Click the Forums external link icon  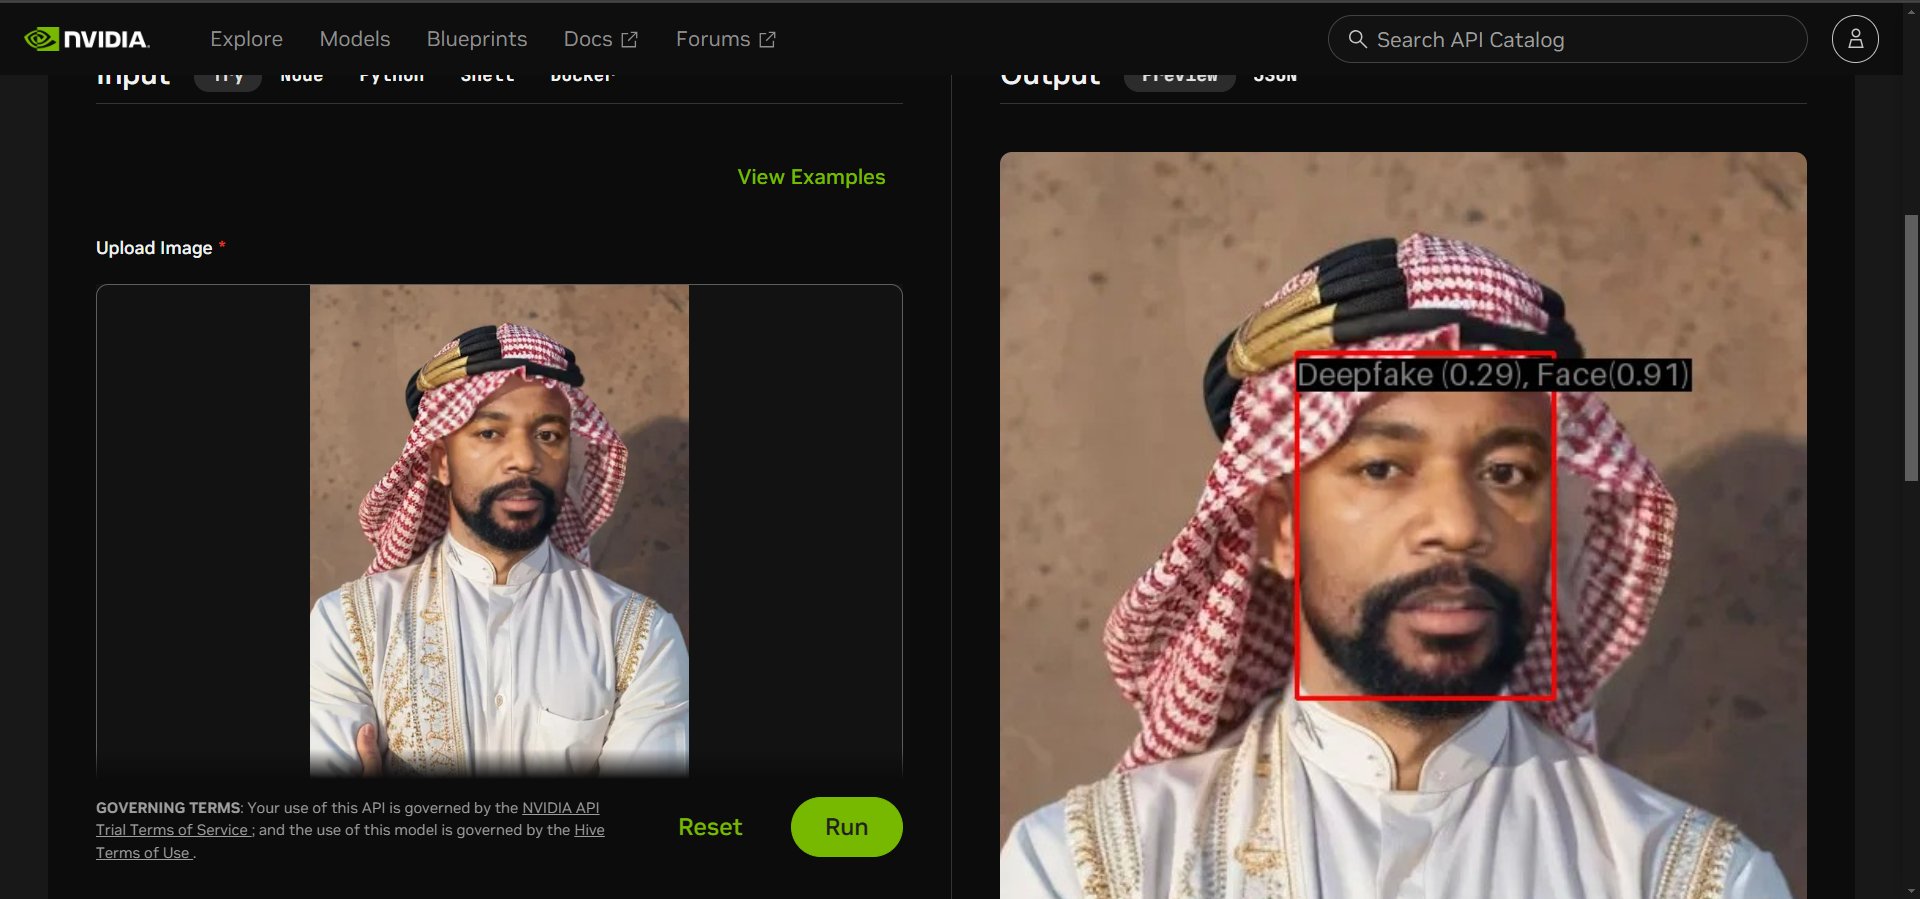point(767,39)
